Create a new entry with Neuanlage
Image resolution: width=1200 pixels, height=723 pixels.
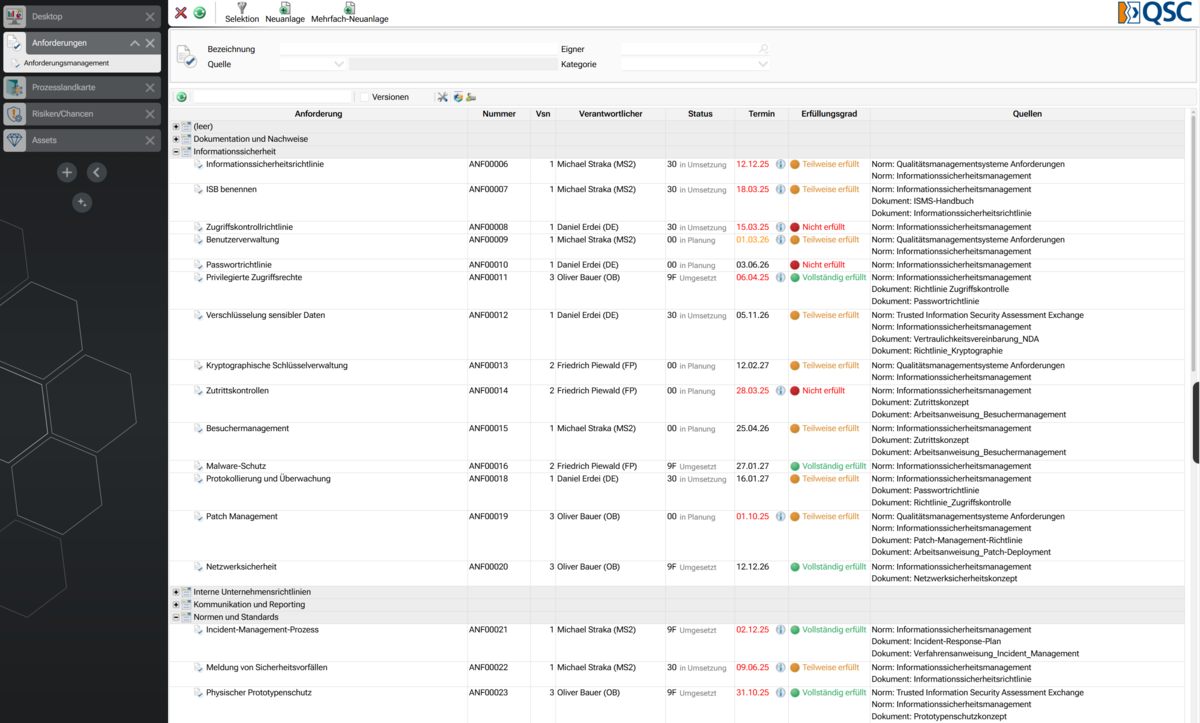click(285, 13)
